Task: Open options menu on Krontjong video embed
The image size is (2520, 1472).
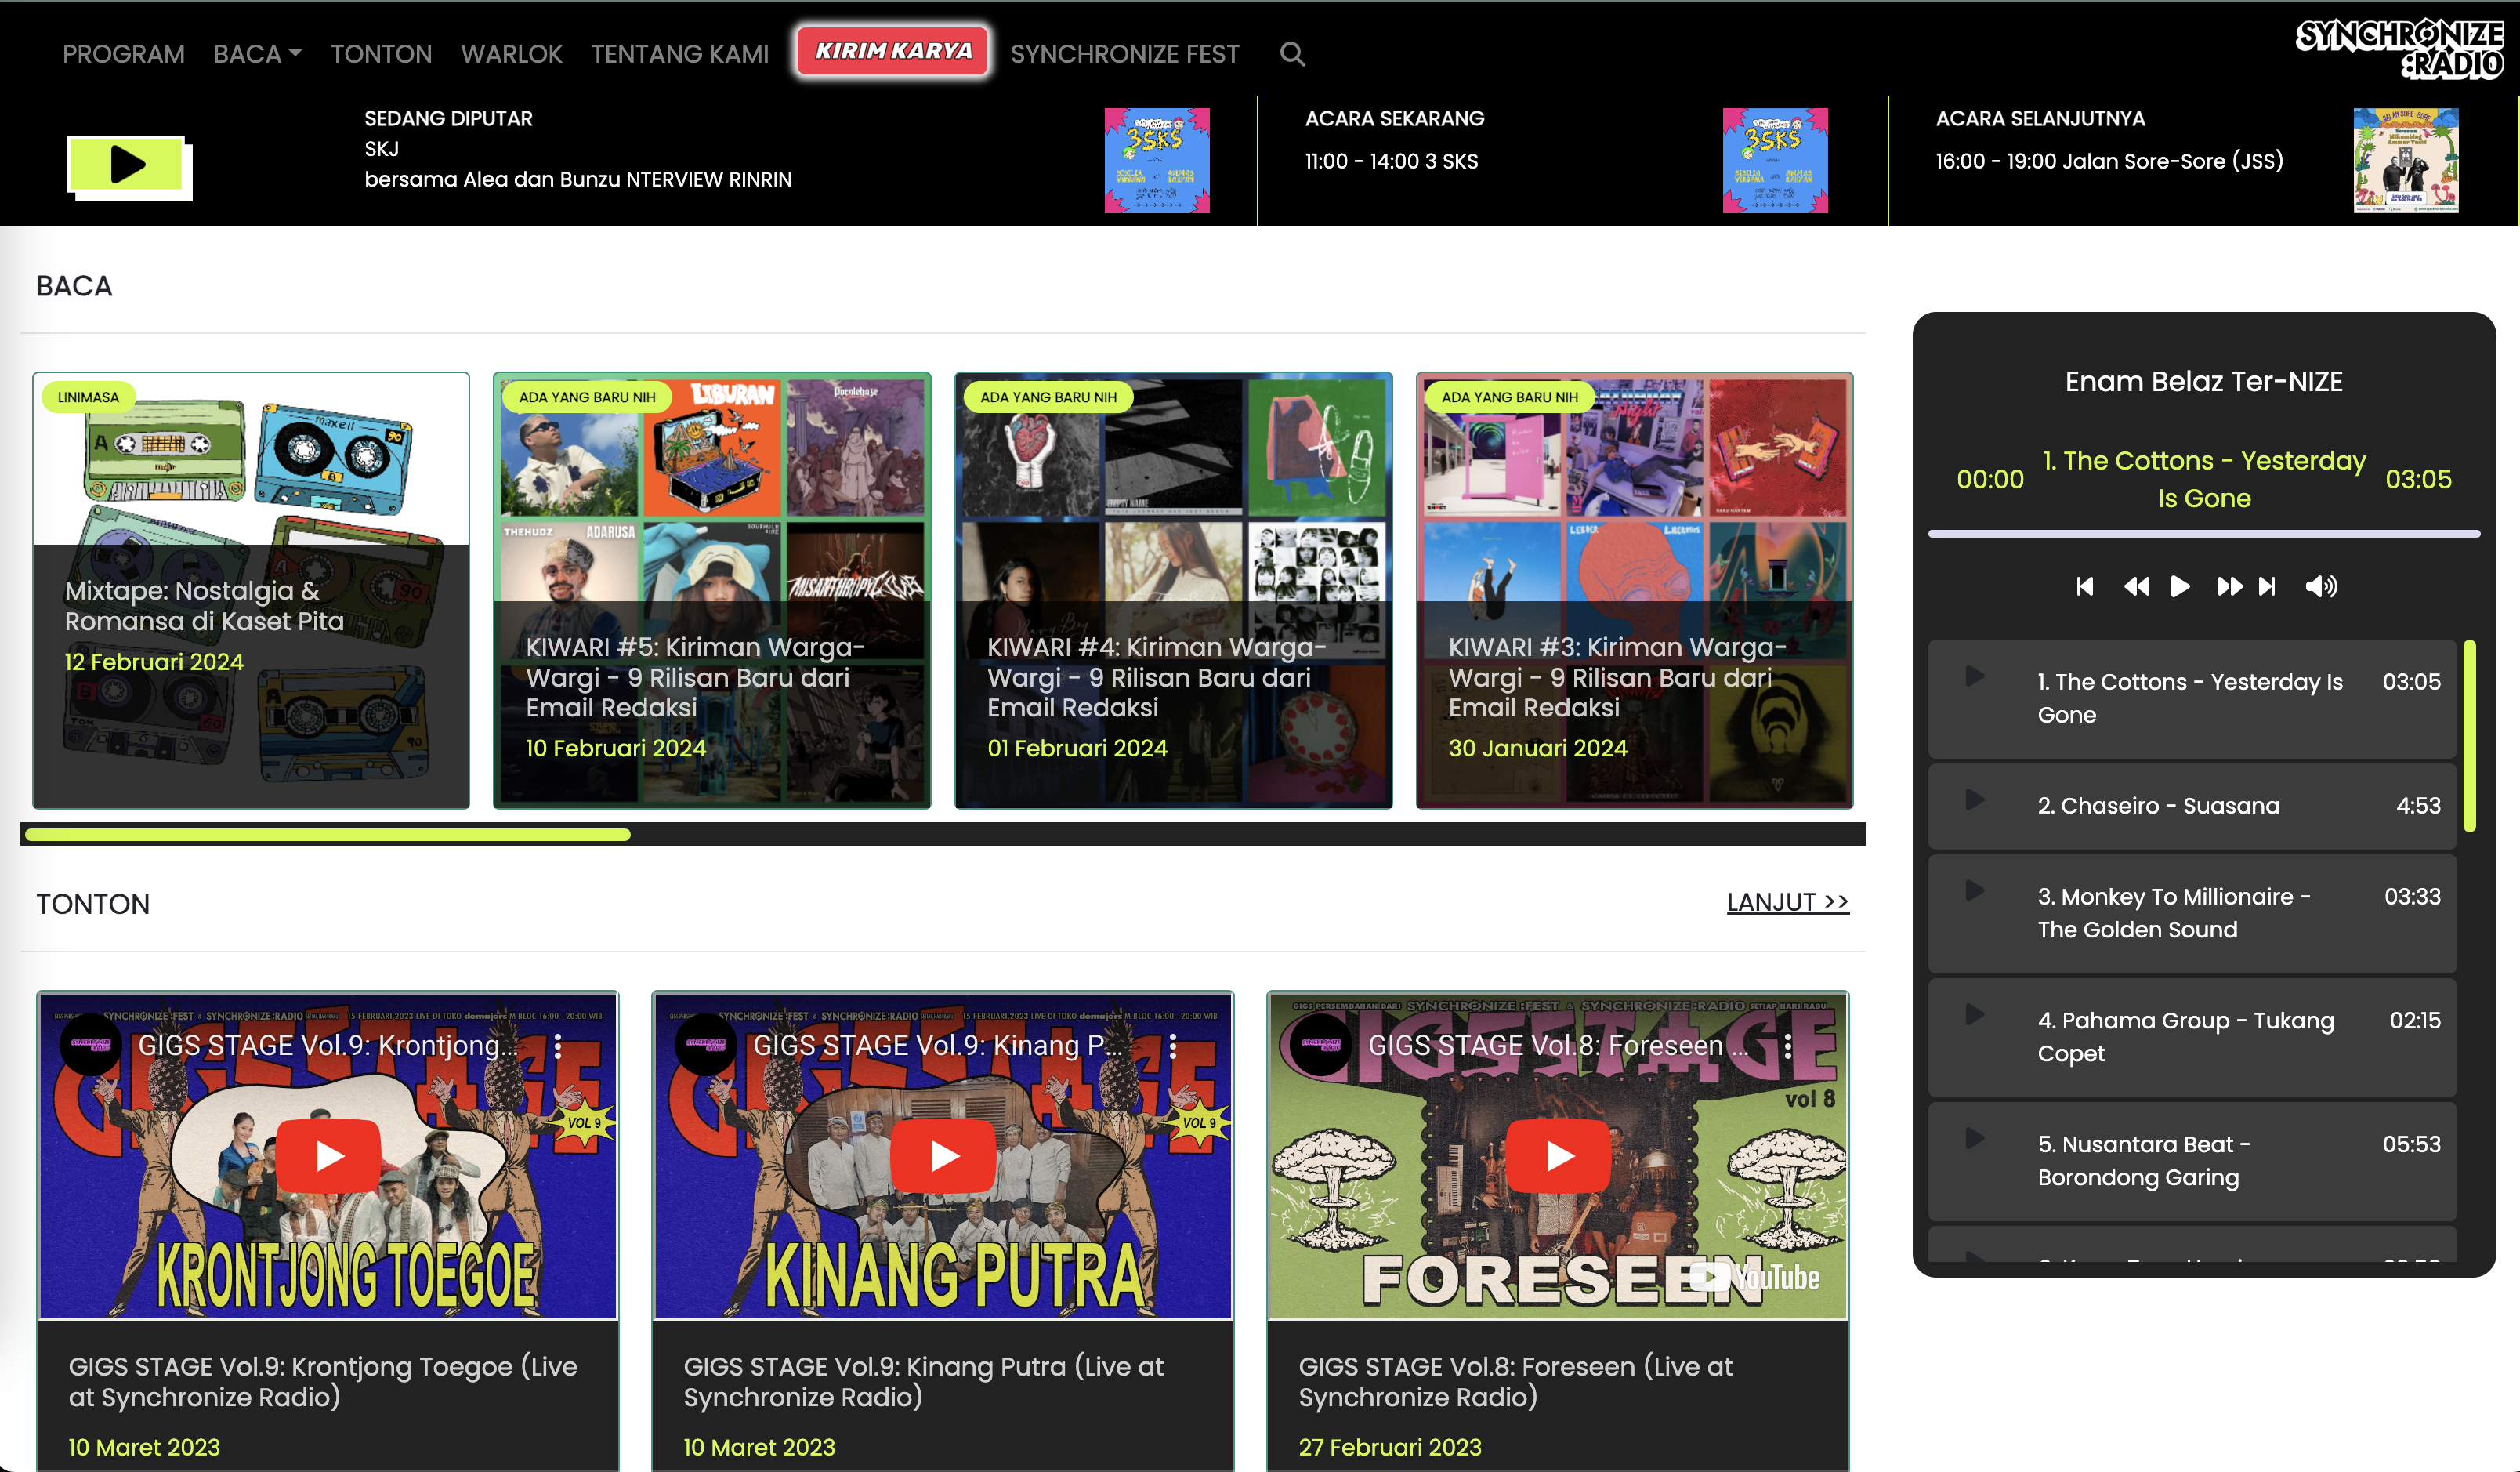Action: click(558, 1046)
